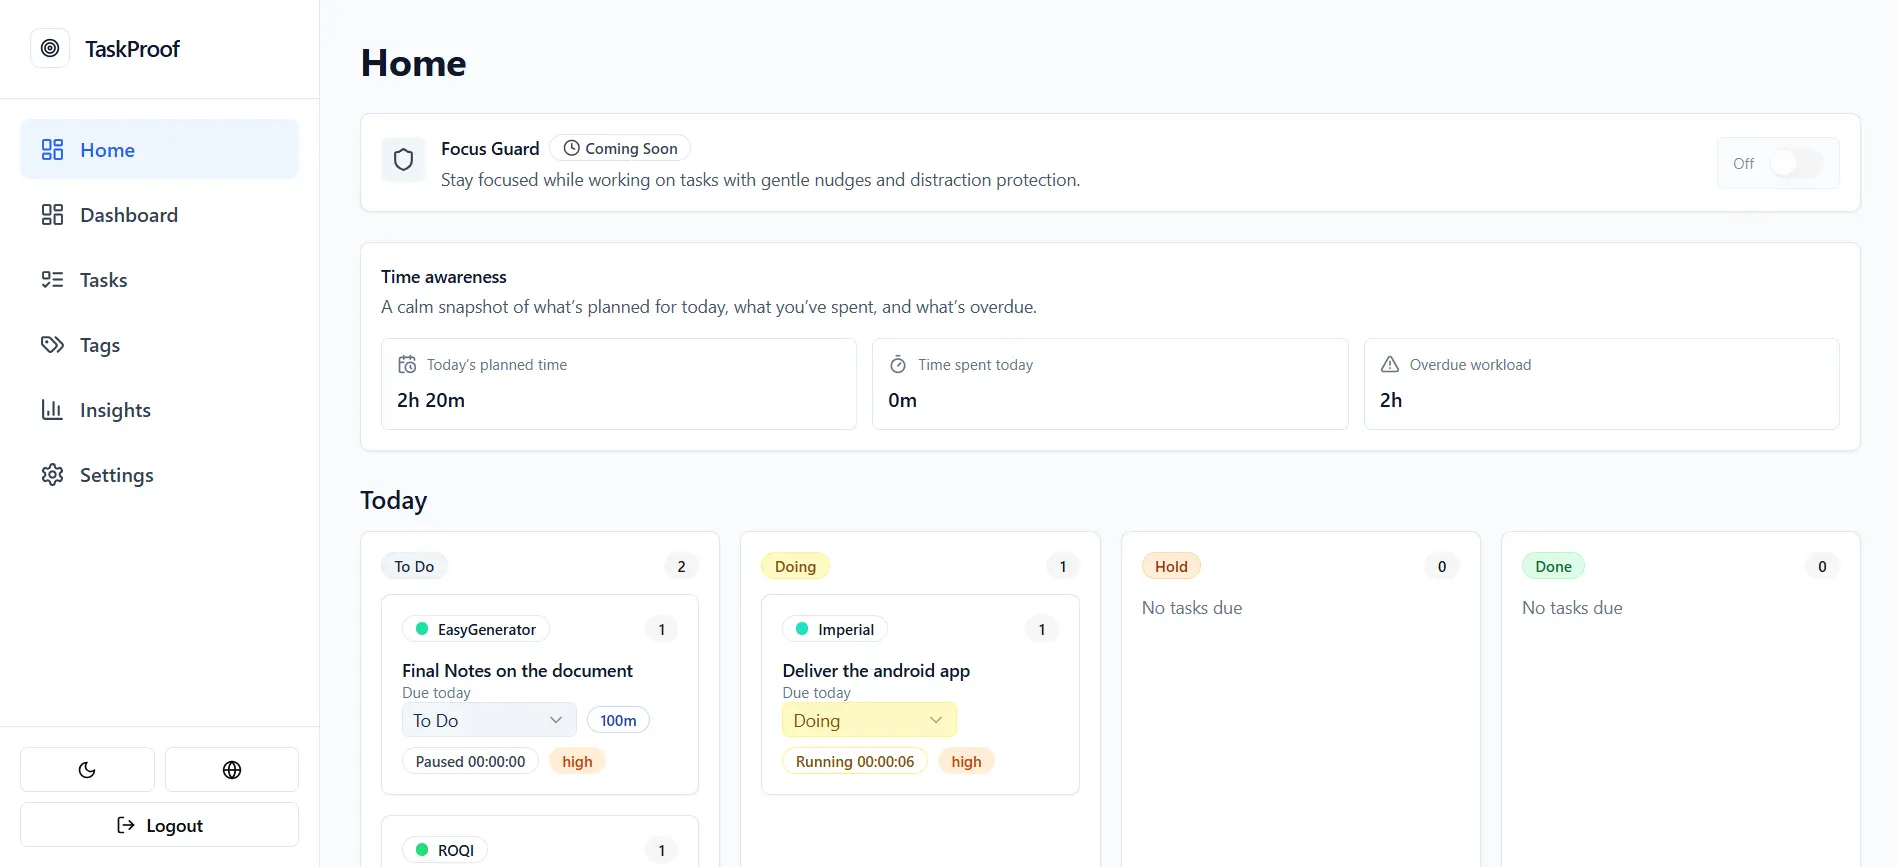Click the Doing column count 1
Screen dimensions: 1898x867
[x=1062, y=566]
